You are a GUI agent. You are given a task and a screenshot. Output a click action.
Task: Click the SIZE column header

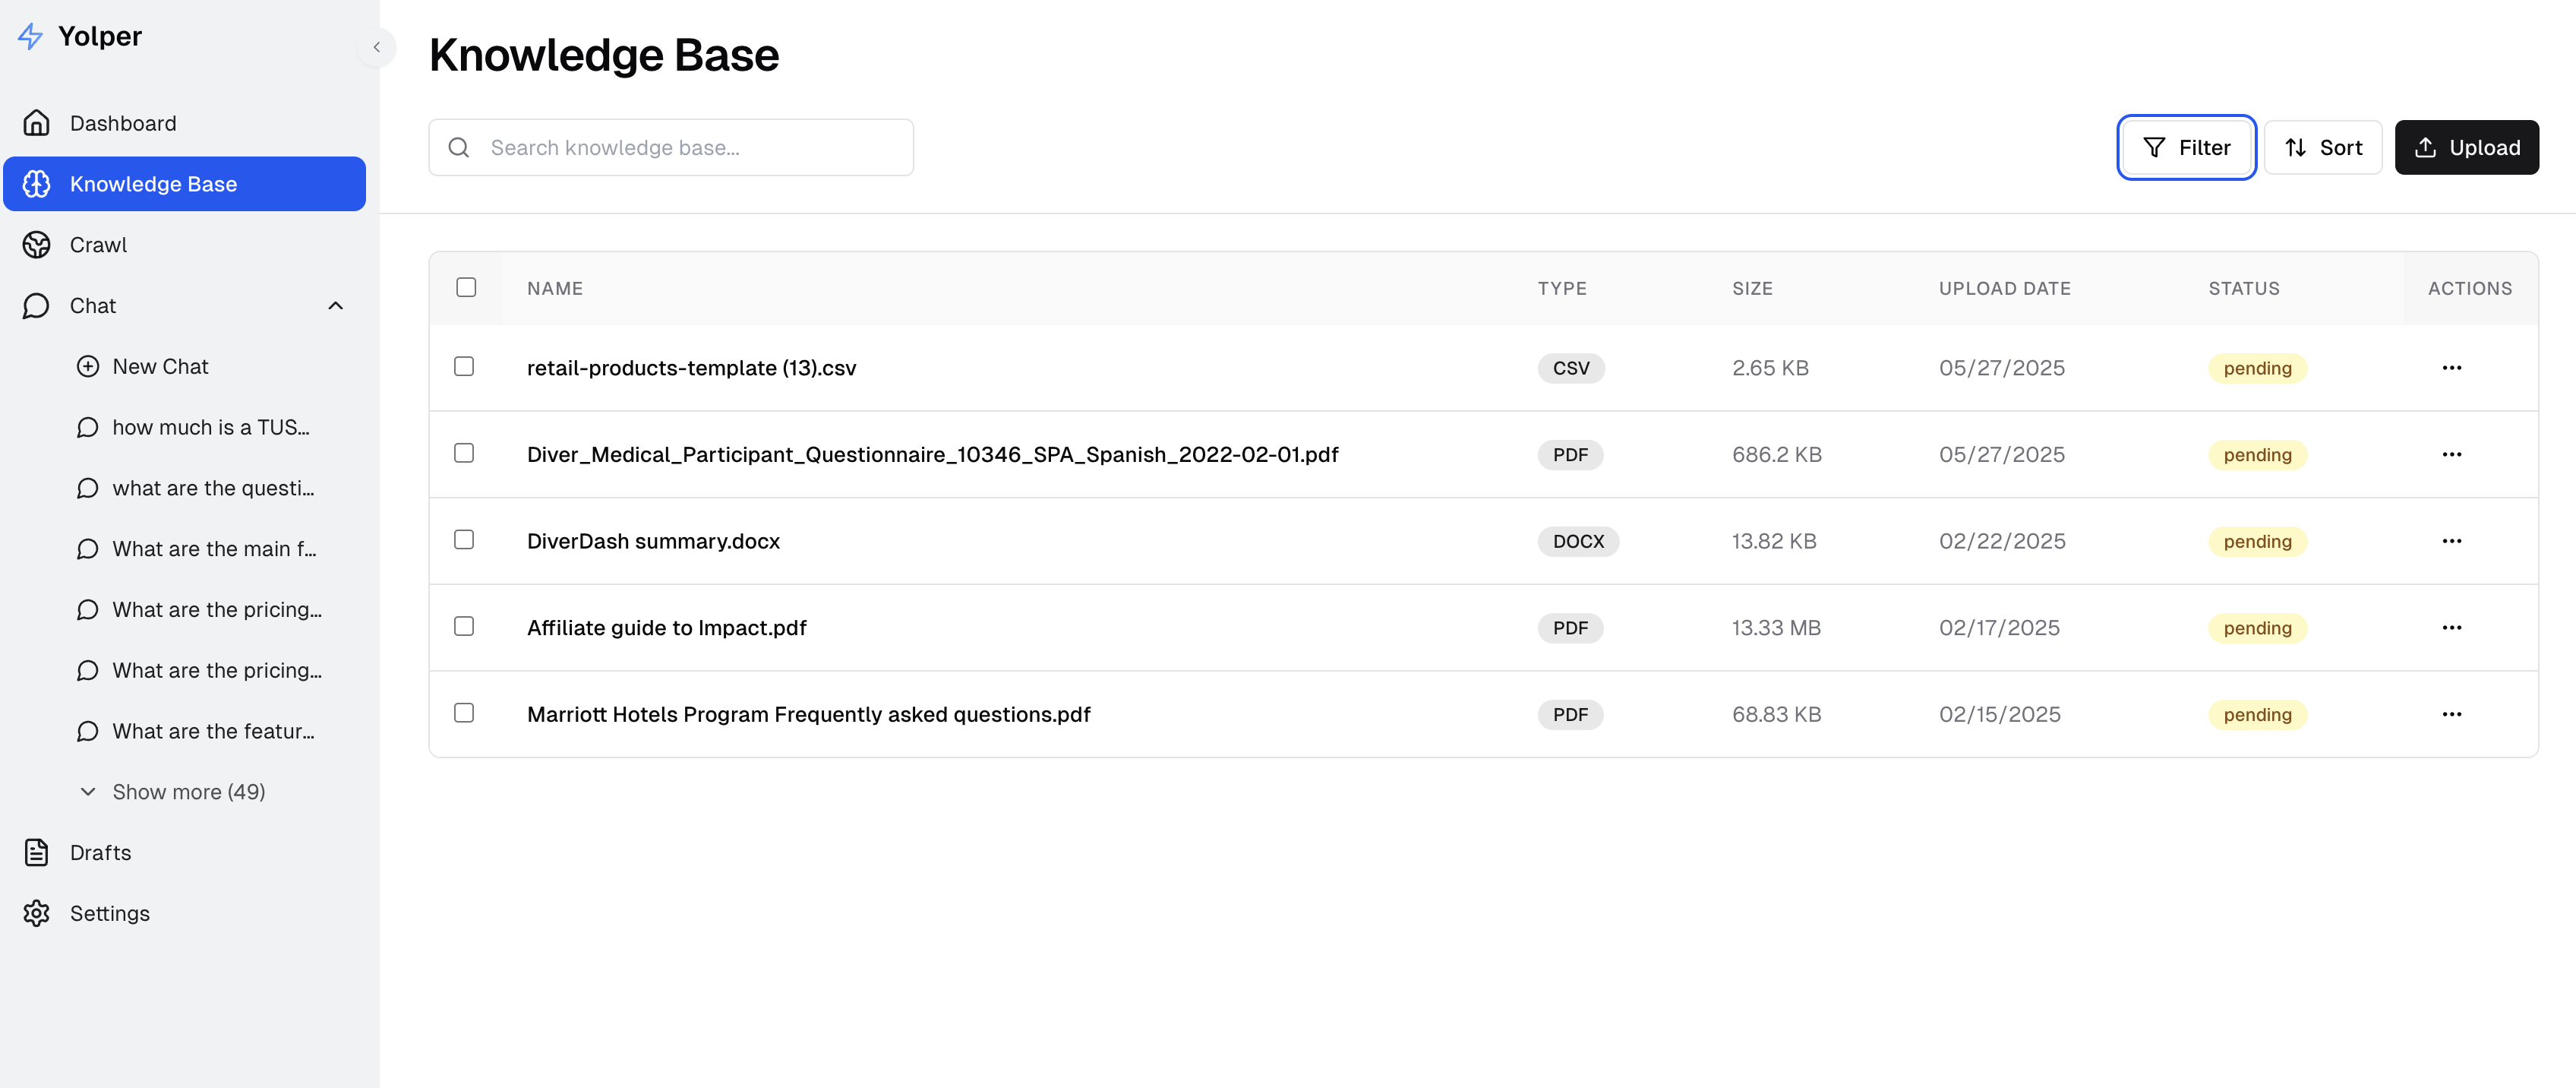(x=1752, y=289)
